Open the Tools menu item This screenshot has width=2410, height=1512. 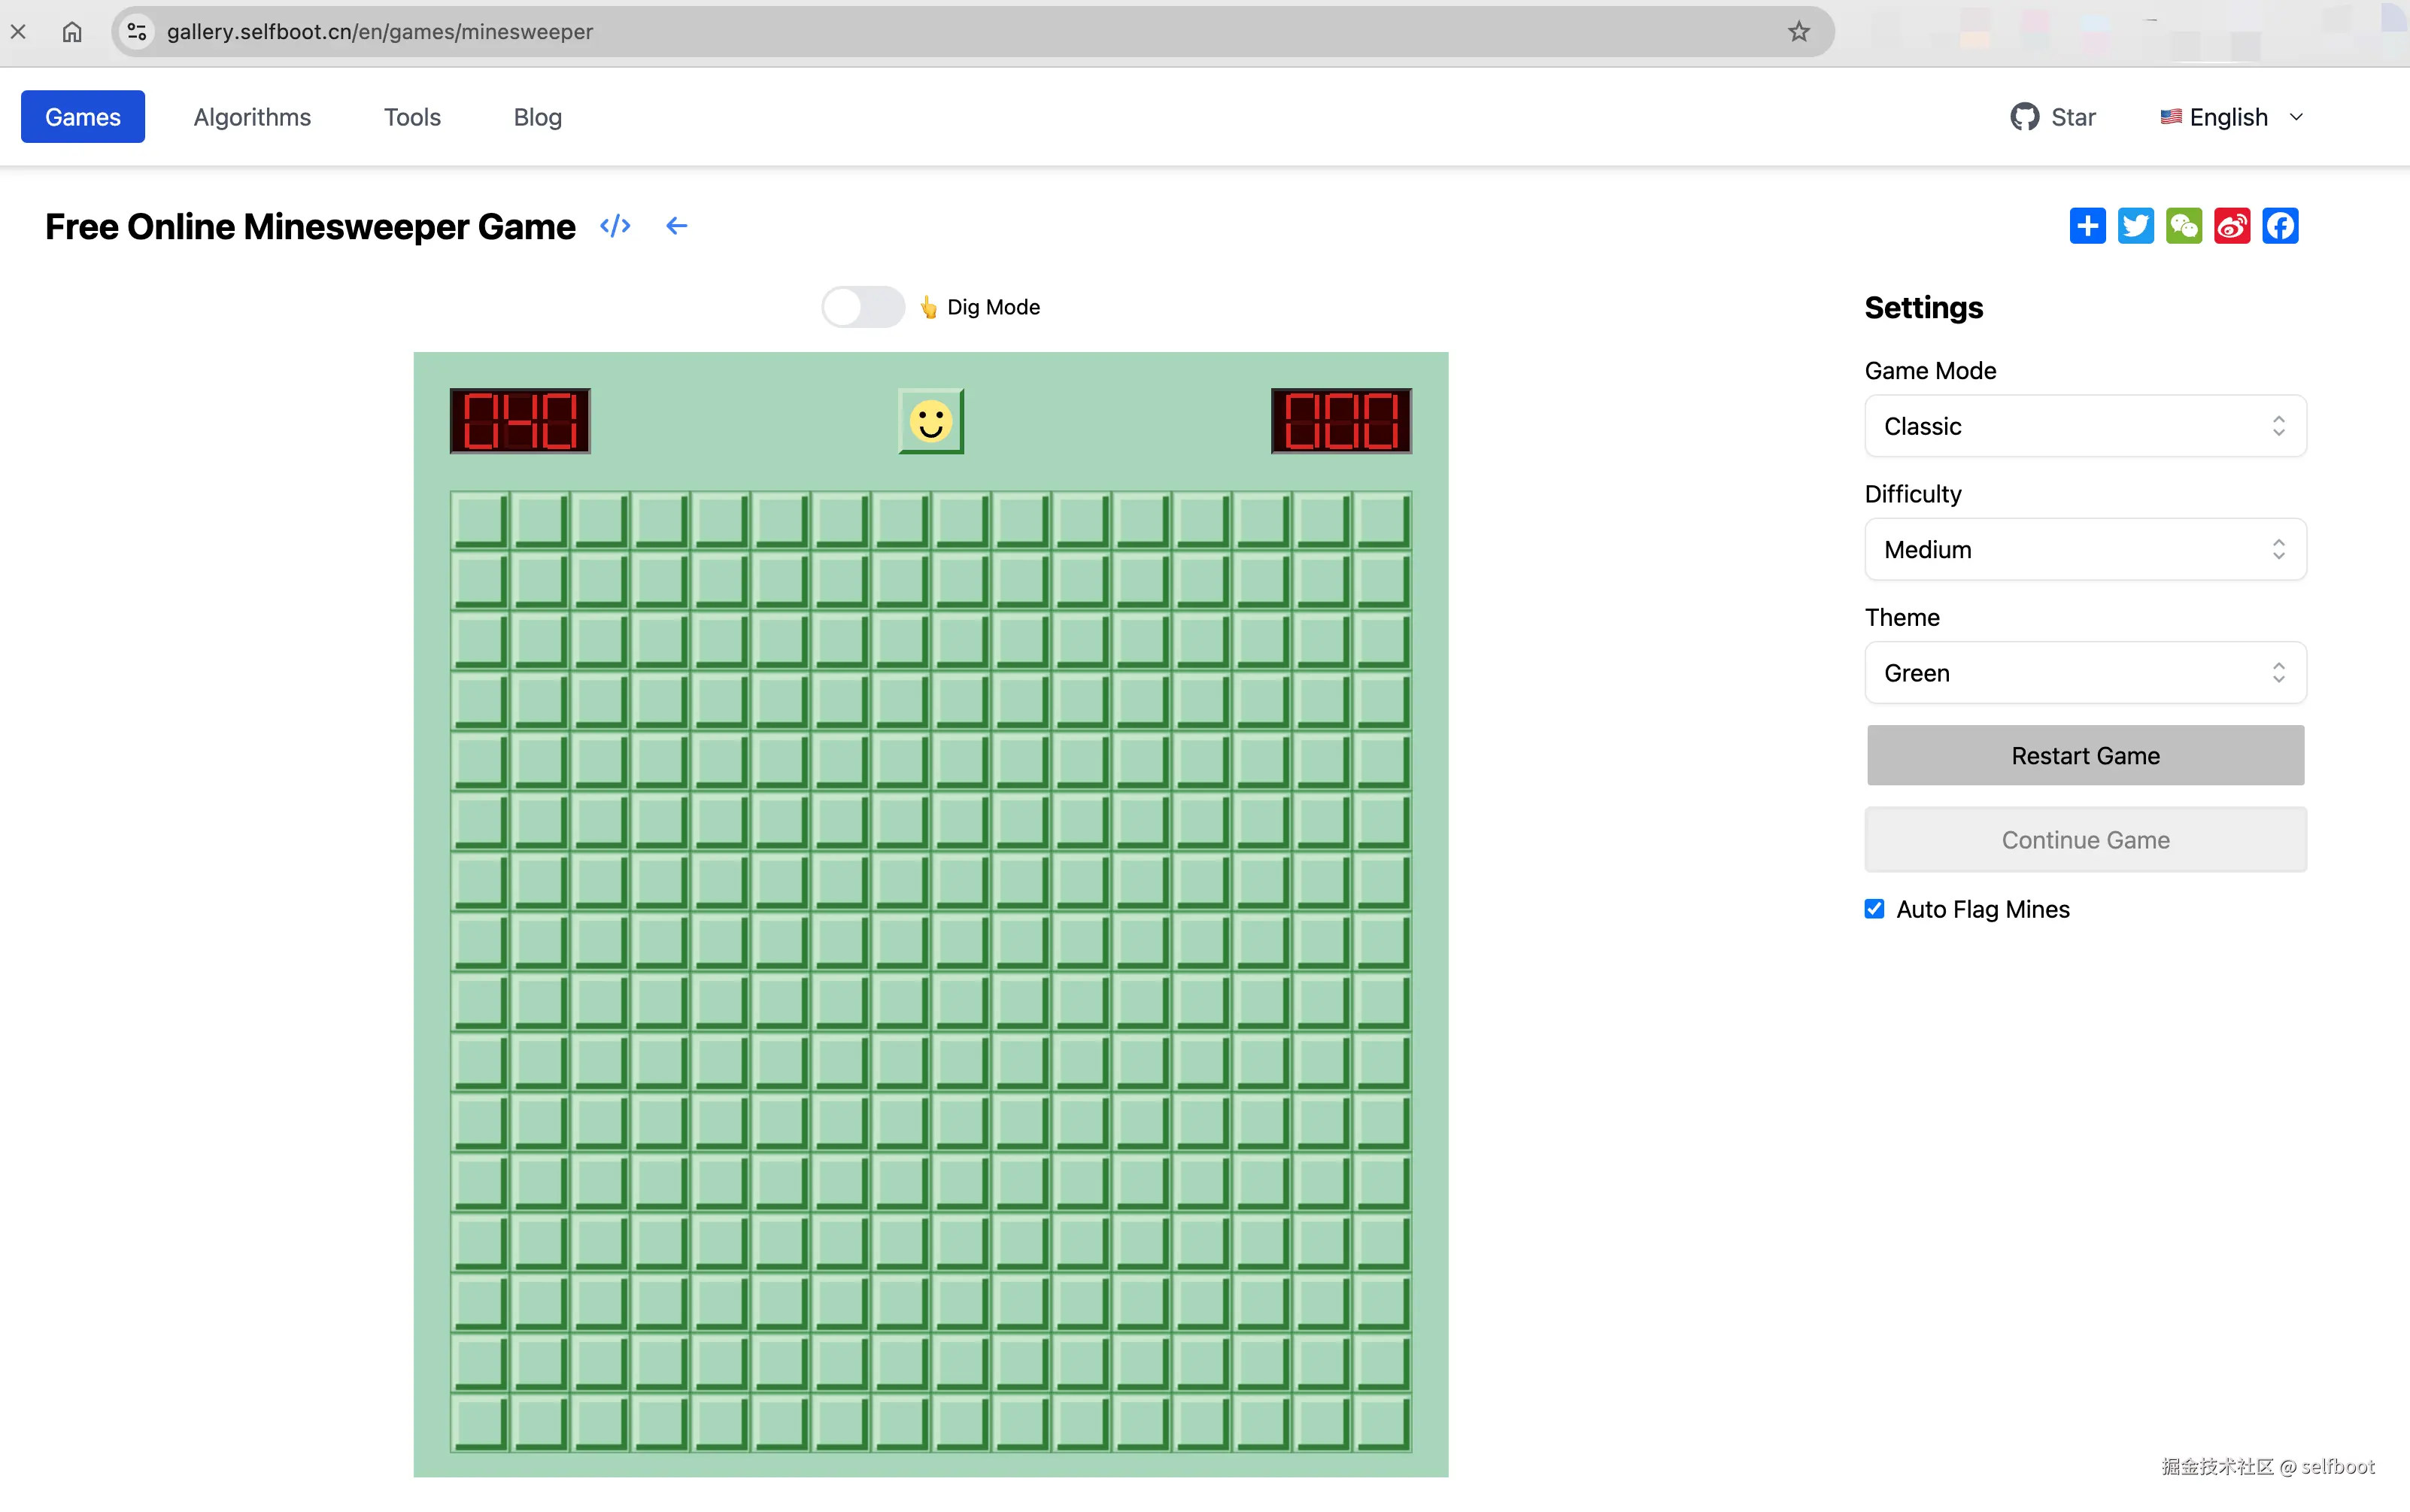point(412,117)
